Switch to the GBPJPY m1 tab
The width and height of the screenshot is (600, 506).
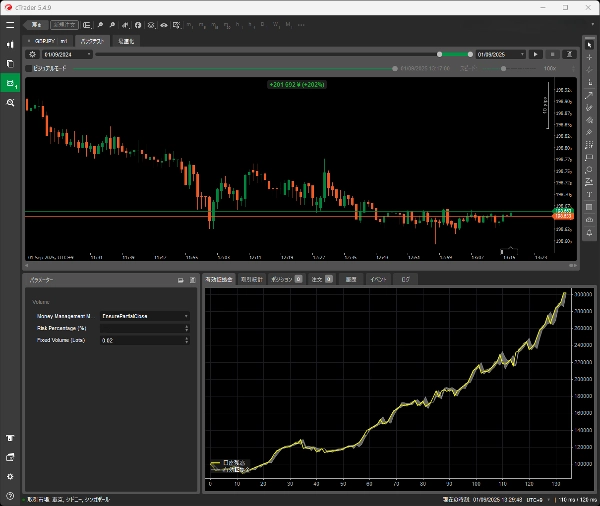49,41
